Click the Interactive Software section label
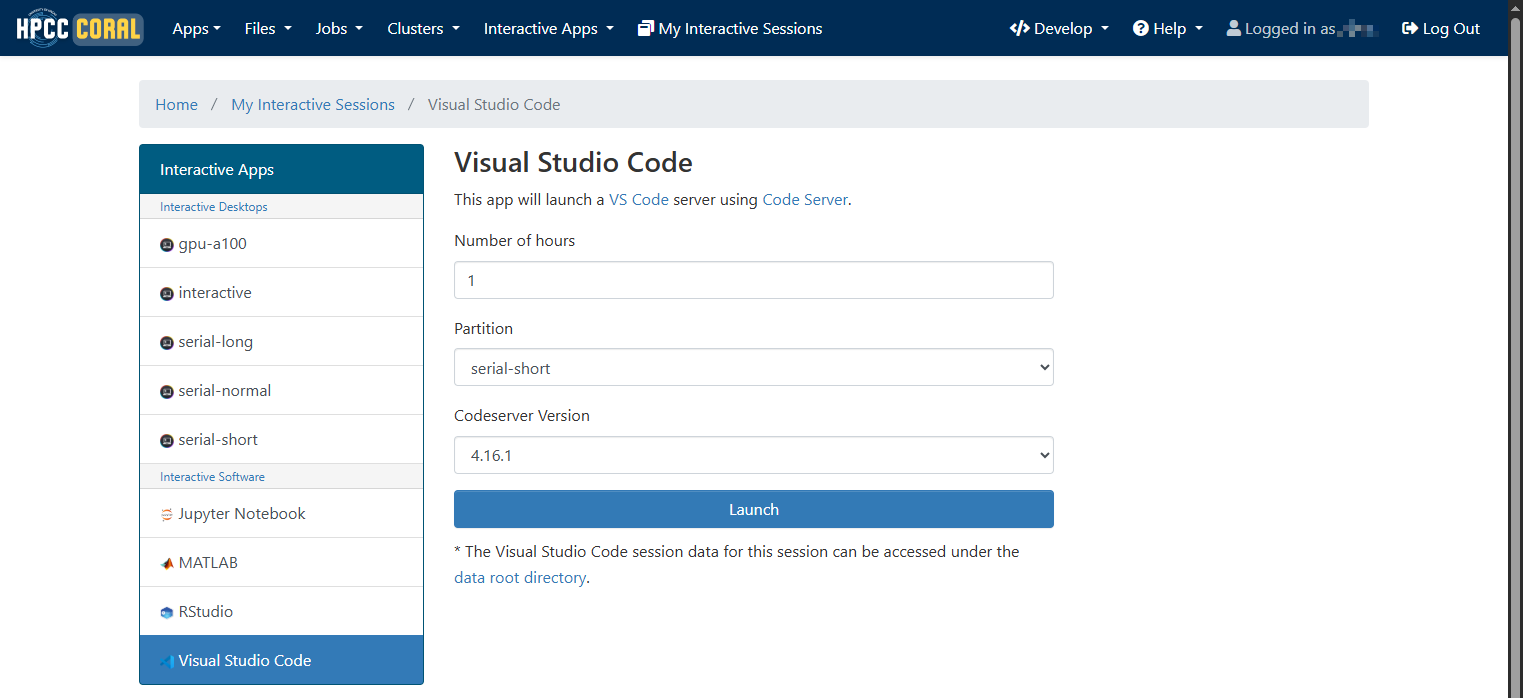This screenshot has width=1523, height=698. pyautogui.click(x=212, y=476)
